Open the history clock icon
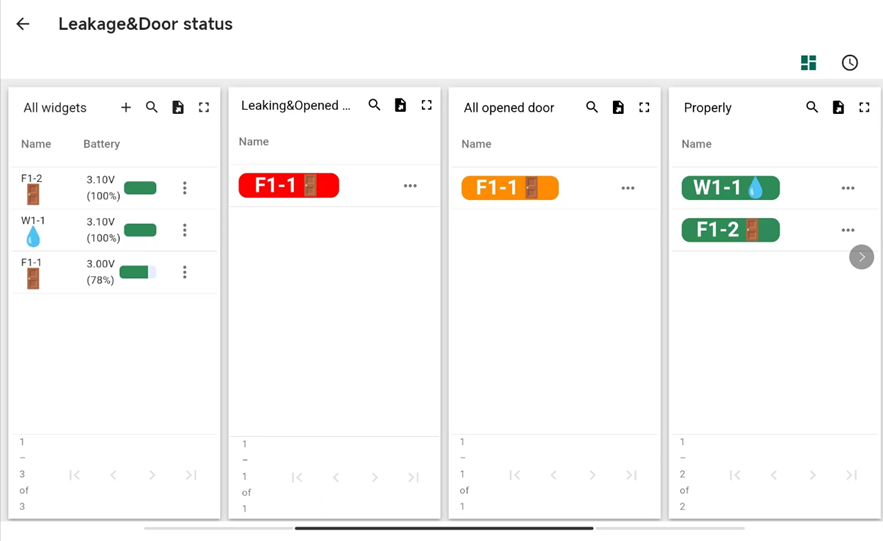 coord(849,63)
